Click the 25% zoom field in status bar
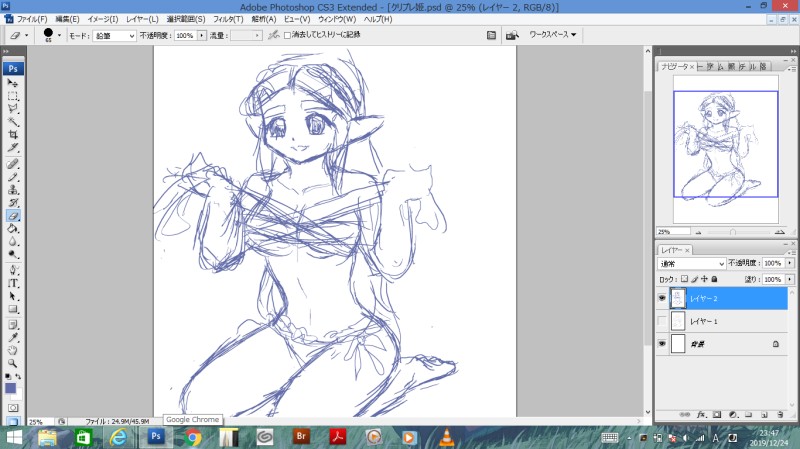Viewport: 800px width, 449px height. tap(40, 422)
